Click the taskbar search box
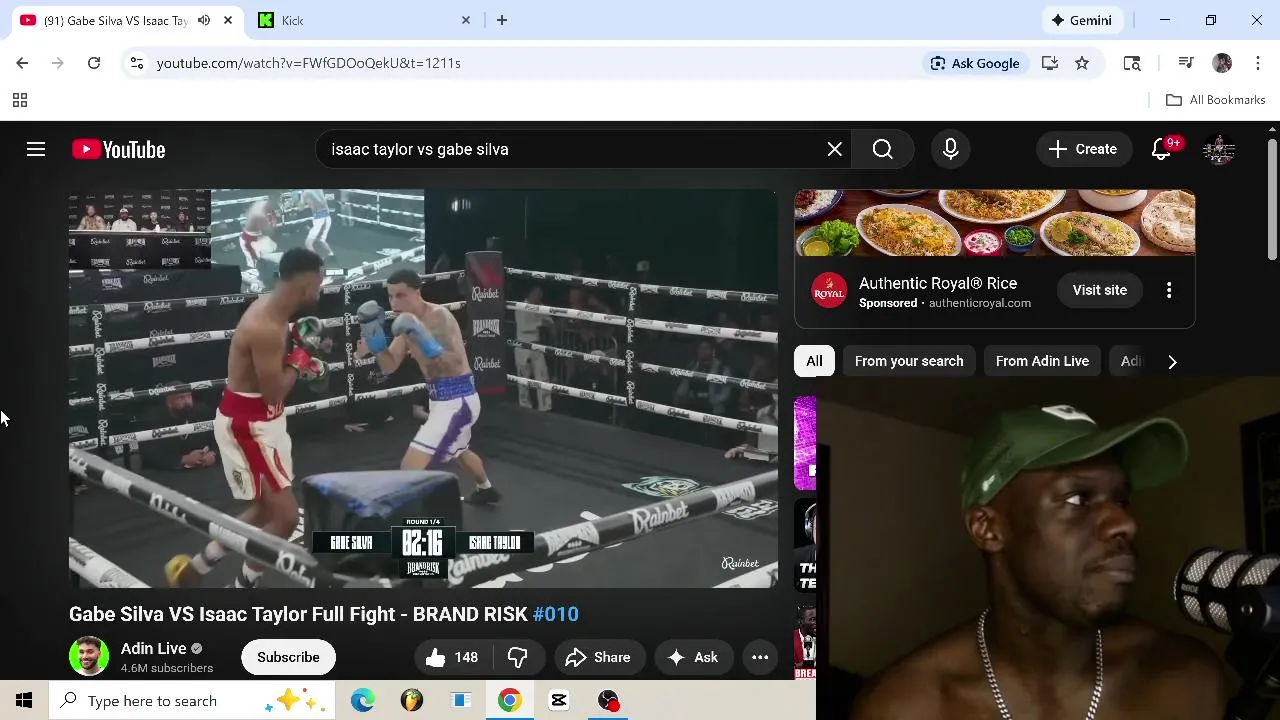This screenshot has height=720, width=1280. tap(192, 701)
